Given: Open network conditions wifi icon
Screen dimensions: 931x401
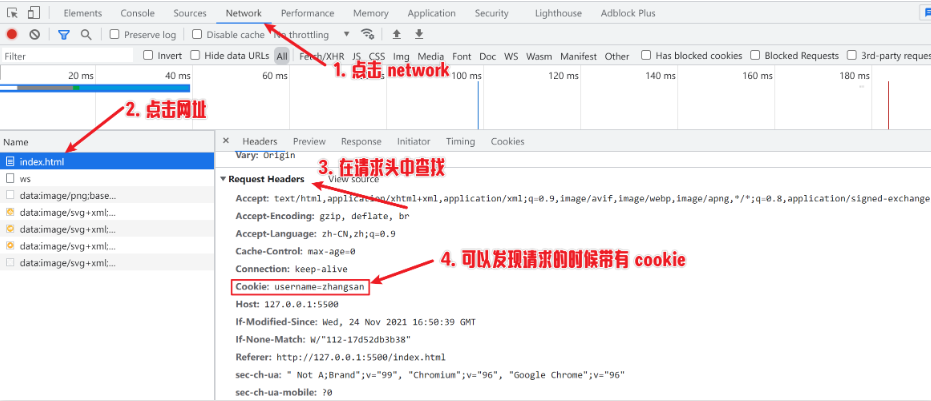Looking at the screenshot, I should tap(368, 34).
